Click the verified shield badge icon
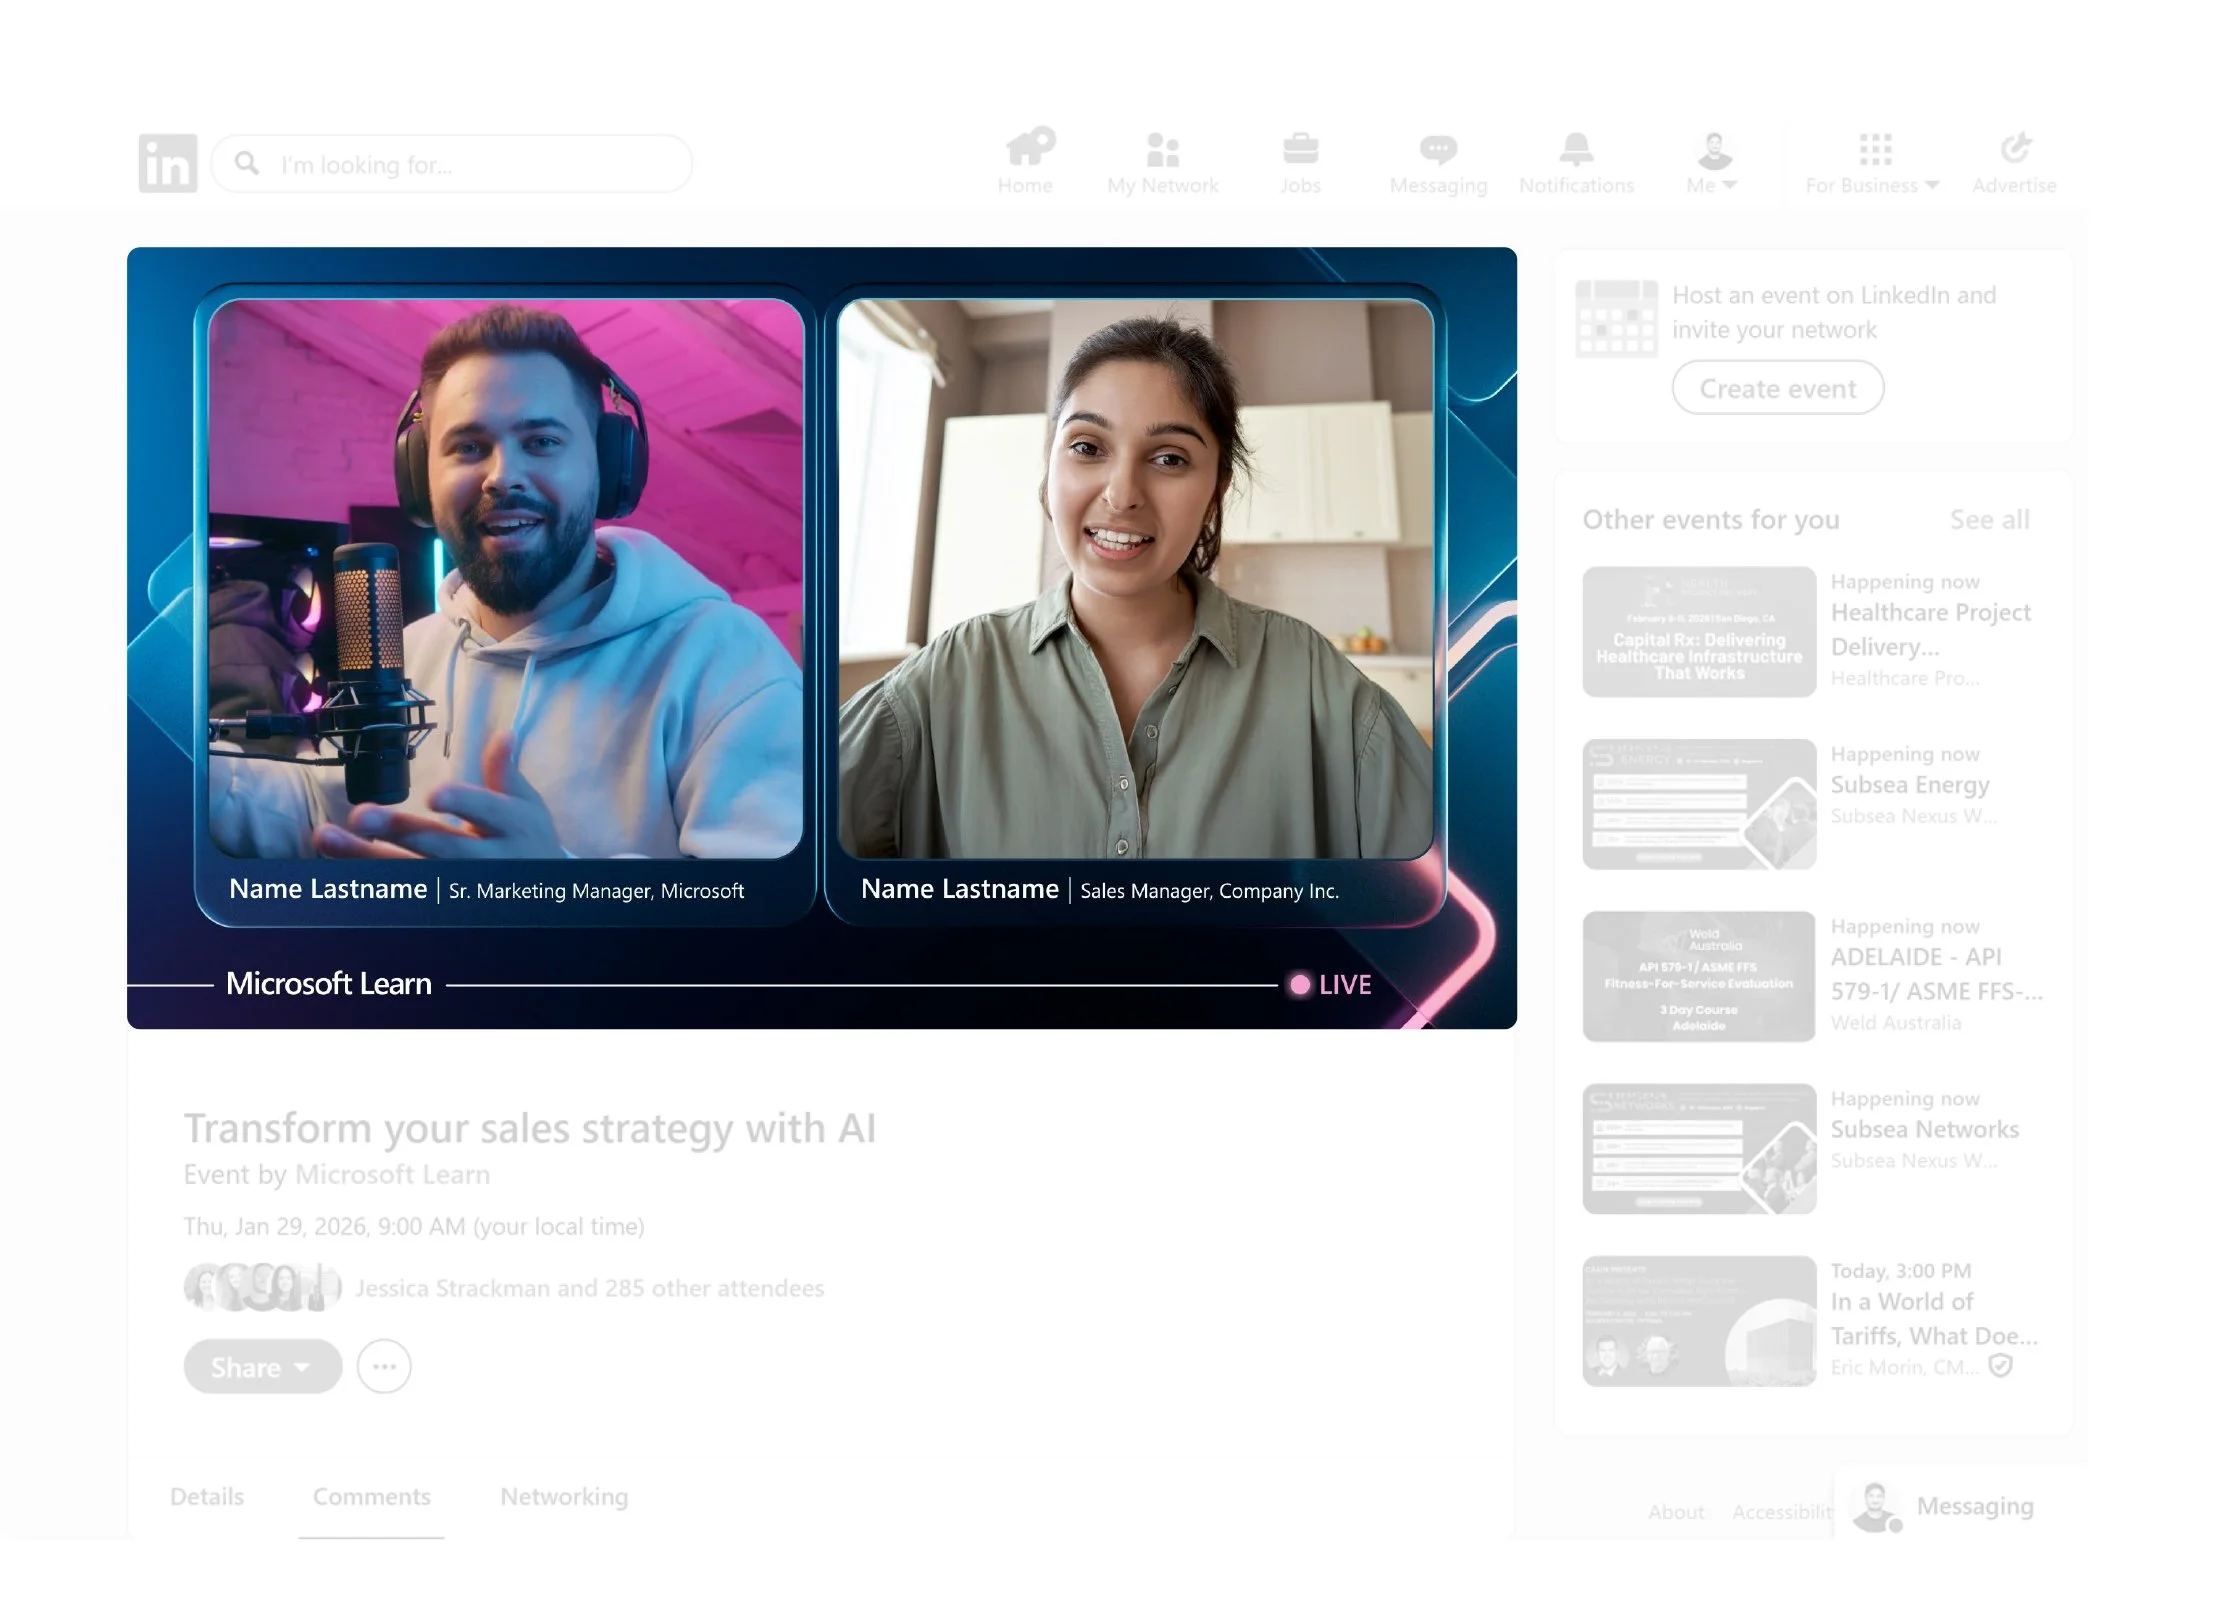Viewport: 2238px width, 1612px height. [x=2000, y=1366]
